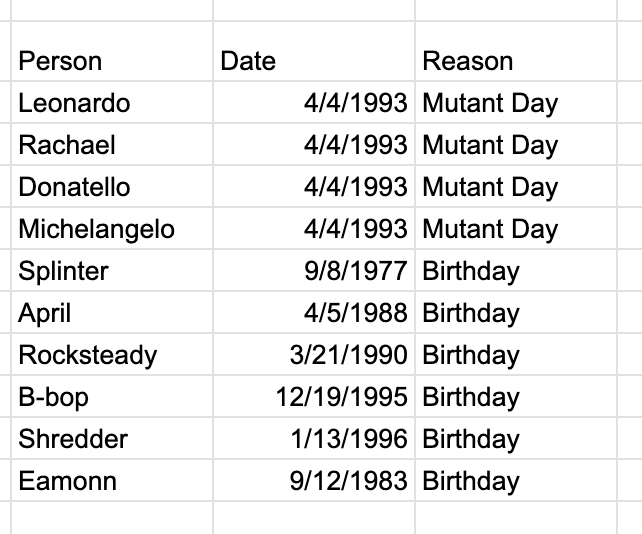
Task: Select the 12/19/1995 date cell
Action: point(314,396)
